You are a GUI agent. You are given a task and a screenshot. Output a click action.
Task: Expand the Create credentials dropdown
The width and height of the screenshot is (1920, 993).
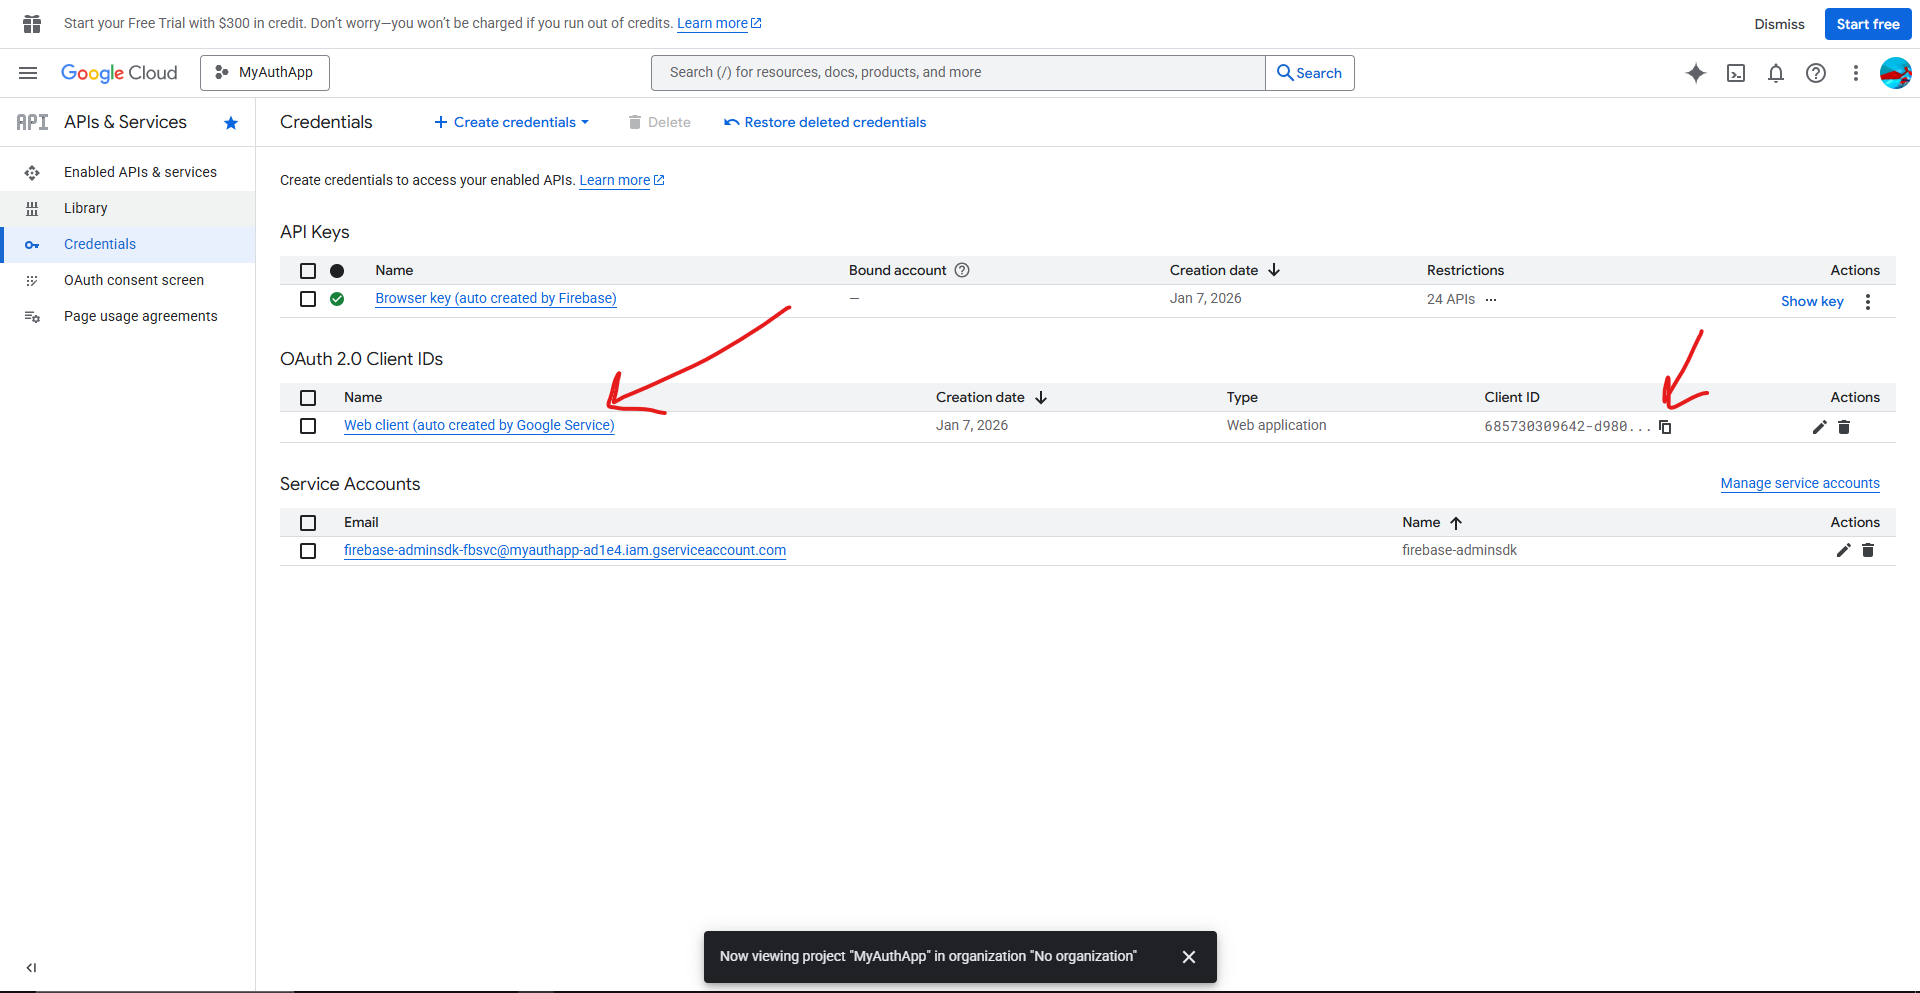511,122
